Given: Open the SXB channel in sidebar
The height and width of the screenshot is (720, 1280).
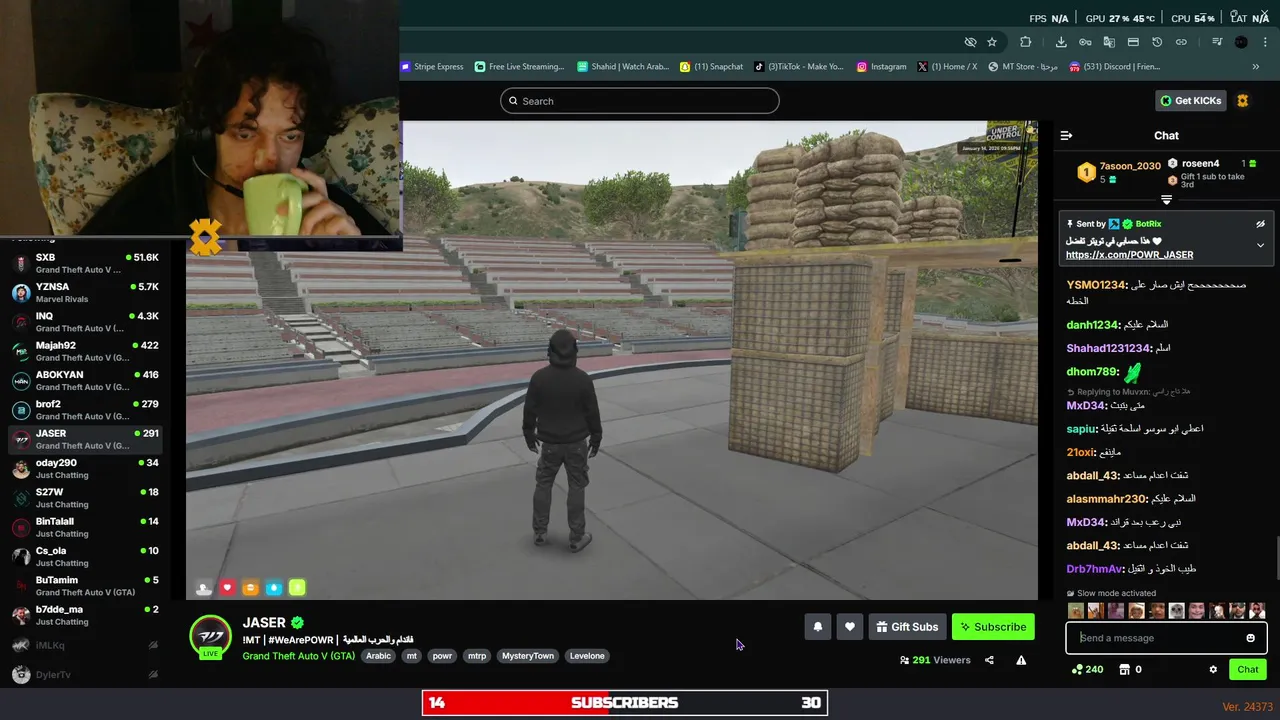Looking at the screenshot, I should 85,263.
